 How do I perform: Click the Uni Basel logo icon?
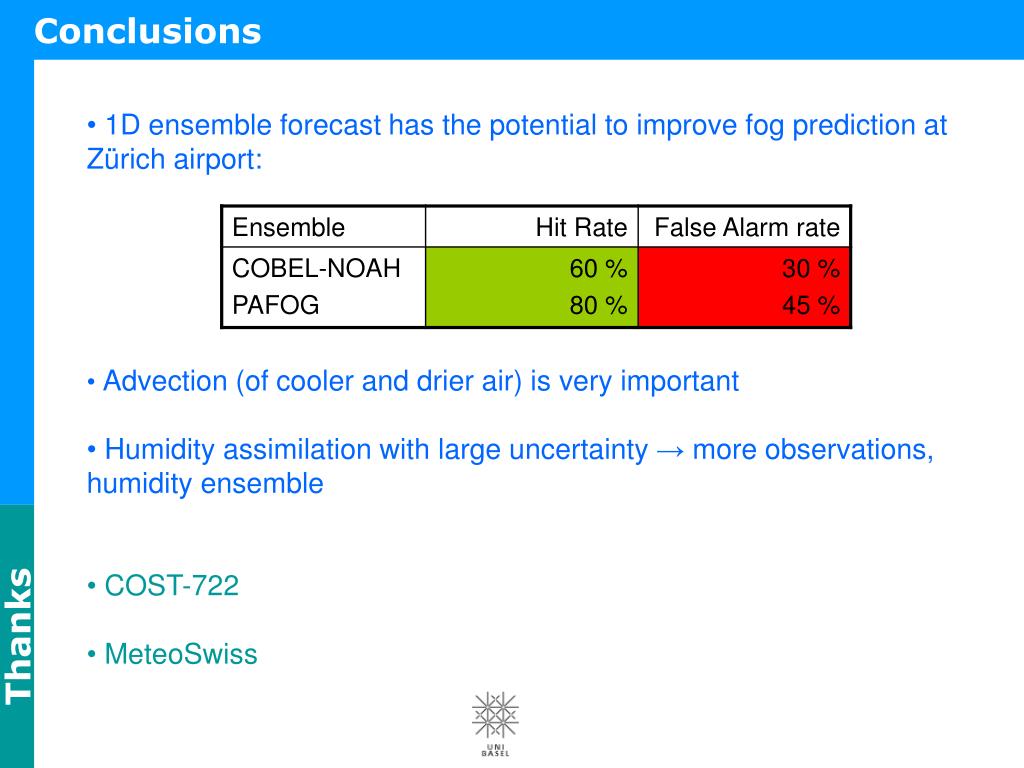pos(495,724)
